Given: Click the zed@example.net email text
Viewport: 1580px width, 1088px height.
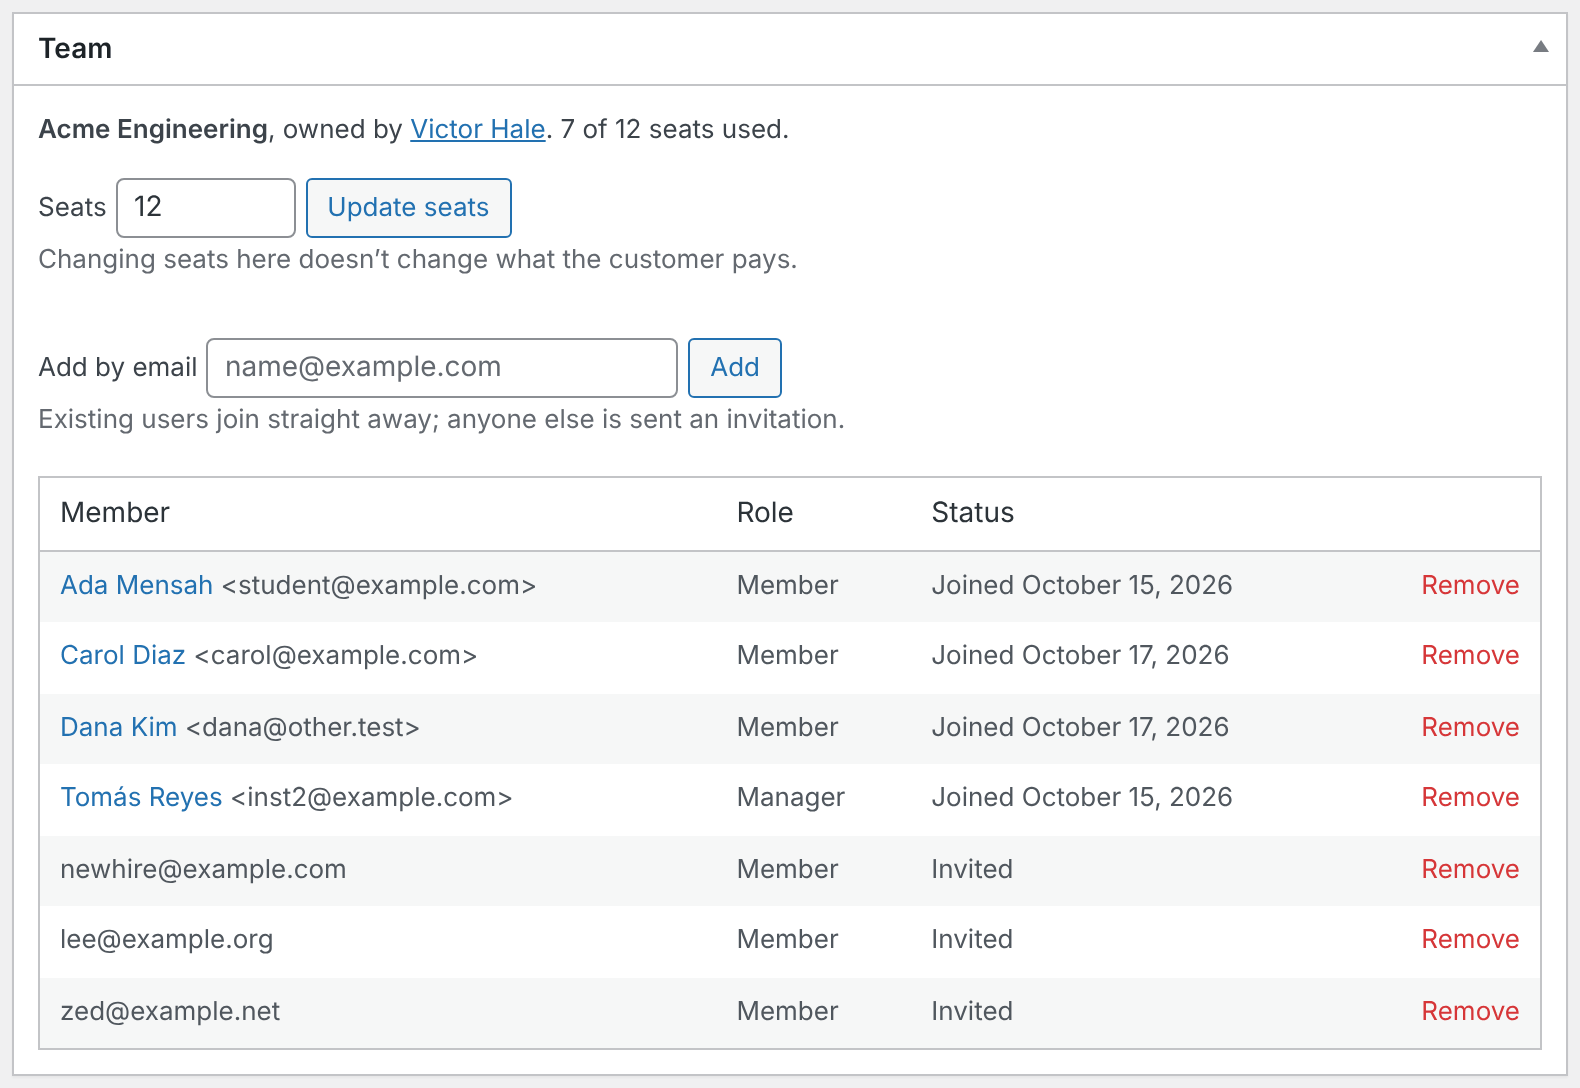Looking at the screenshot, I should (x=170, y=1011).
